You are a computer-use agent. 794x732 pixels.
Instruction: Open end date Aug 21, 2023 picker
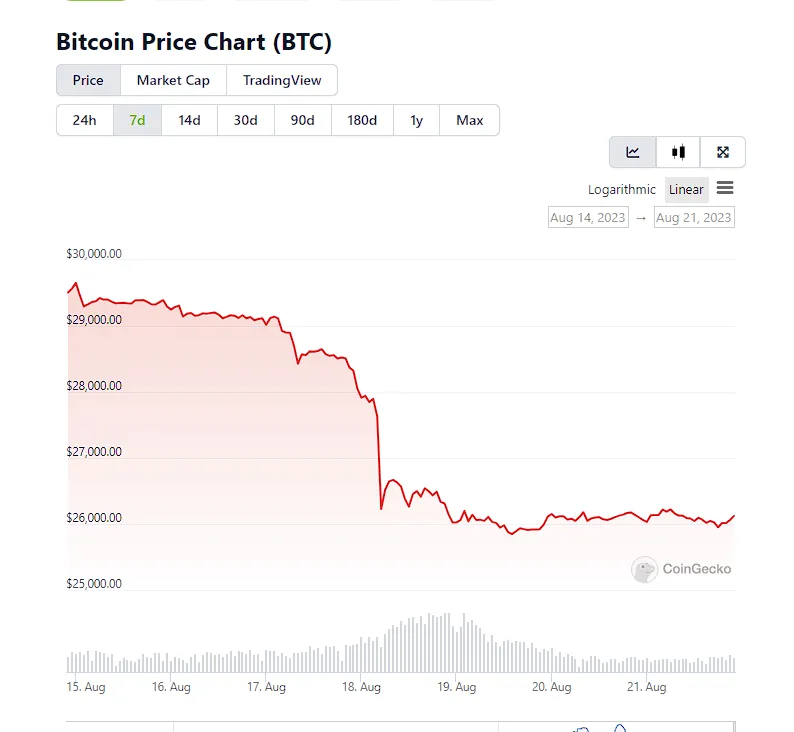pos(694,217)
